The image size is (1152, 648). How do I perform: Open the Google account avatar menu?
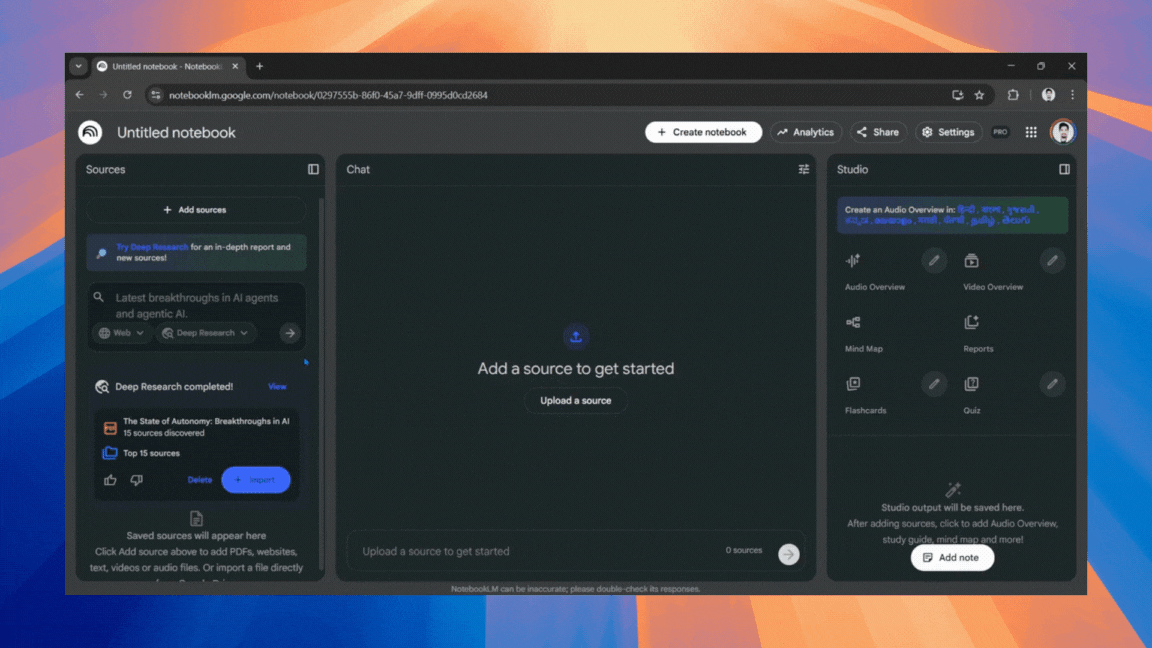[1062, 132]
